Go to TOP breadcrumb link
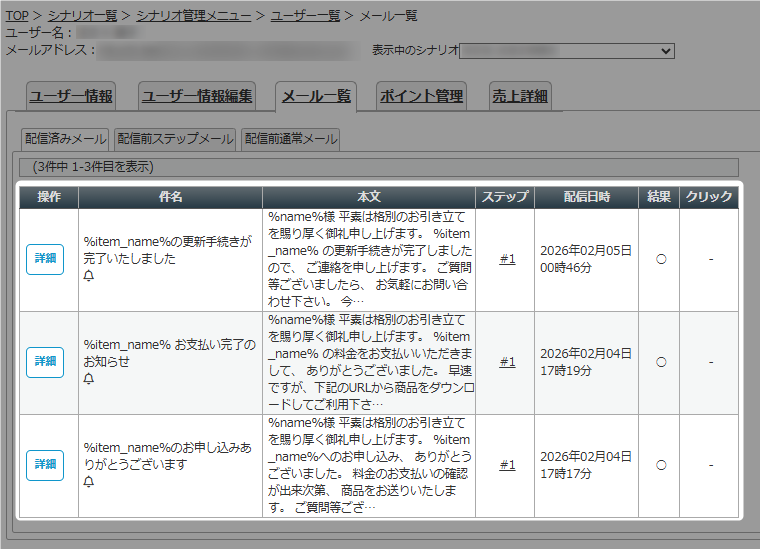The image size is (760, 549). point(17,16)
